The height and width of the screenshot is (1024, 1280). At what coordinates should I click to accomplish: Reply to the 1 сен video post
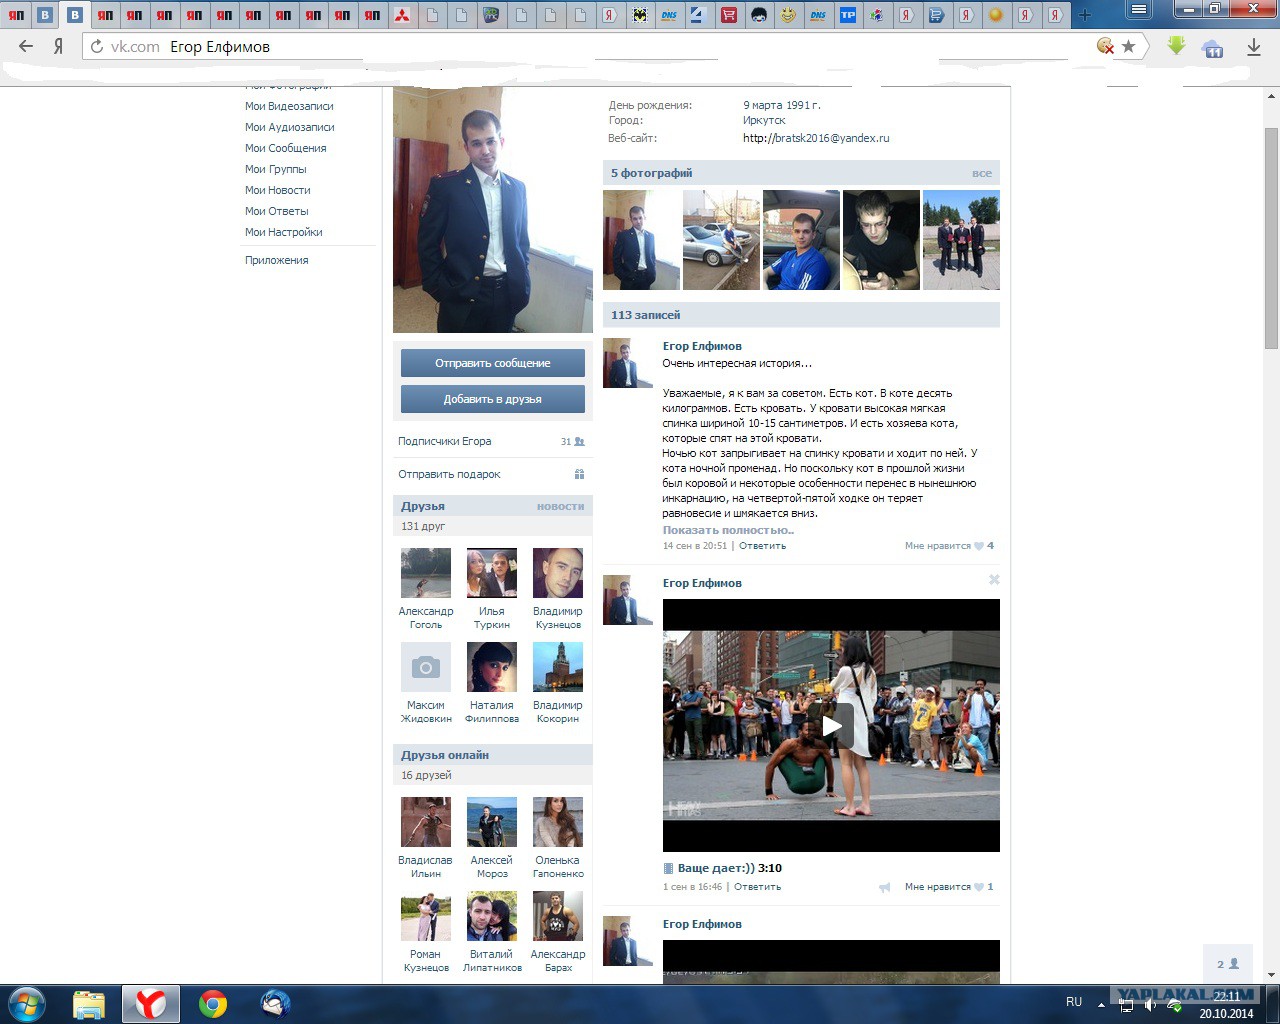[758, 887]
